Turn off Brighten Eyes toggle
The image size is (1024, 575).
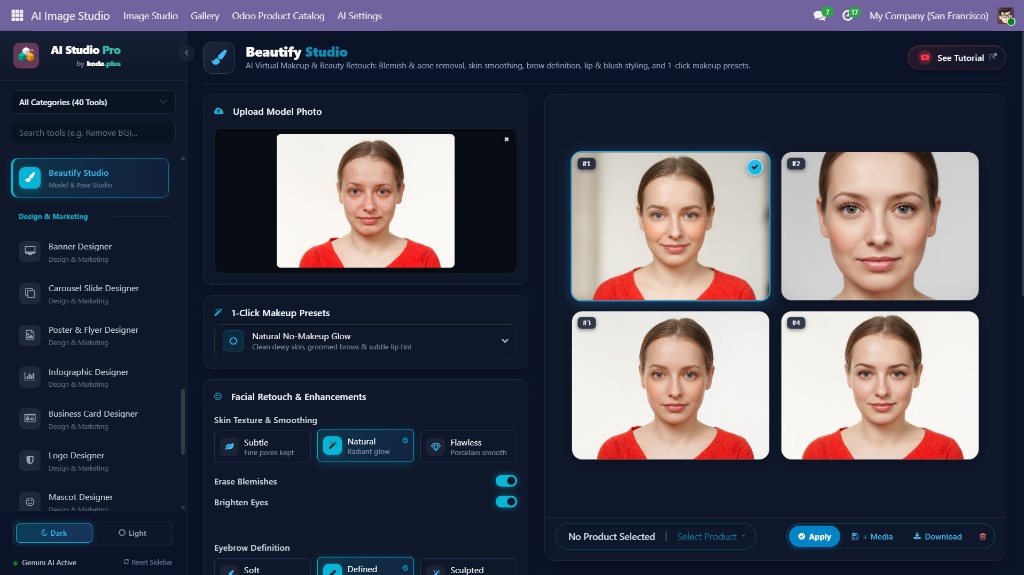(x=506, y=502)
